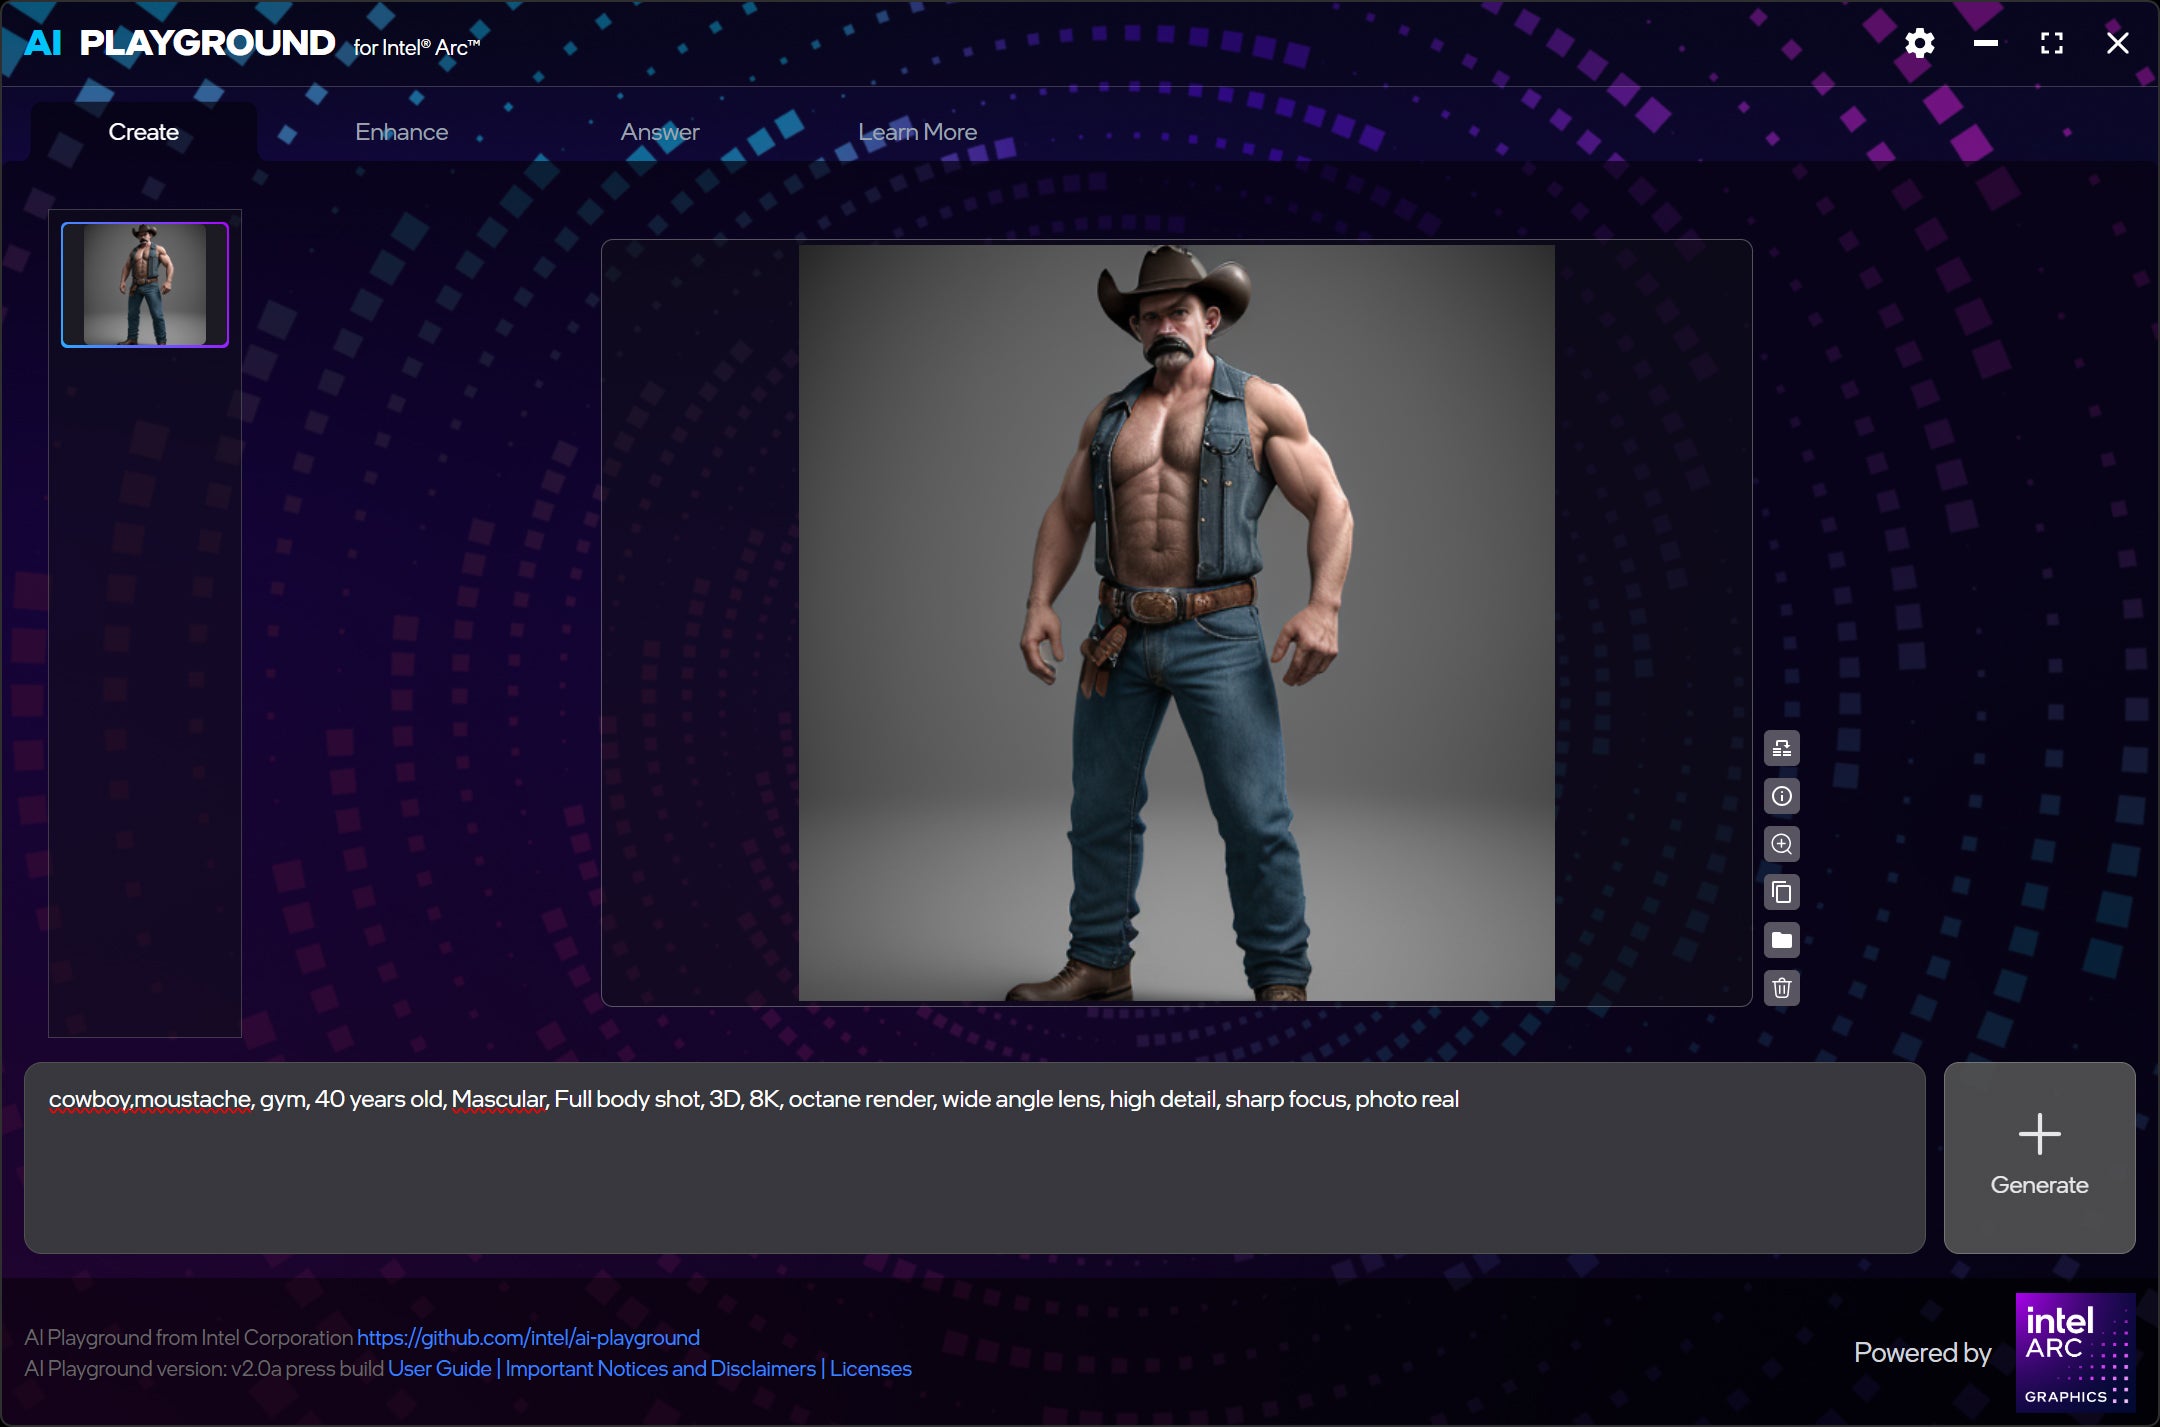Open the image folder via the folder icon
This screenshot has width=2160, height=1427.
[1781, 940]
